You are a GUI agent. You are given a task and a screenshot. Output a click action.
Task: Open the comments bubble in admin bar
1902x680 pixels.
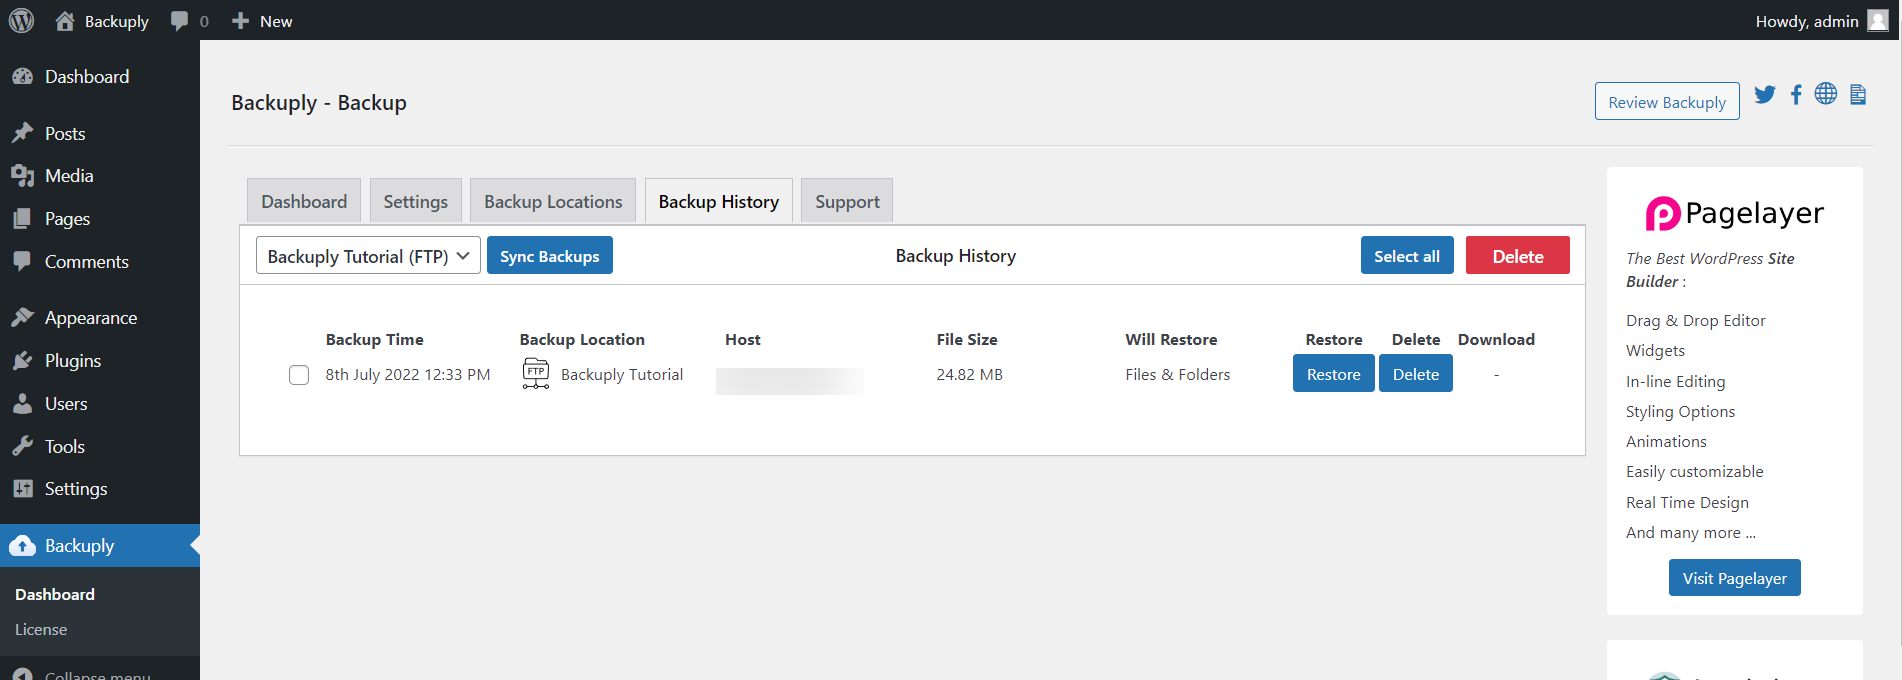pos(179,21)
